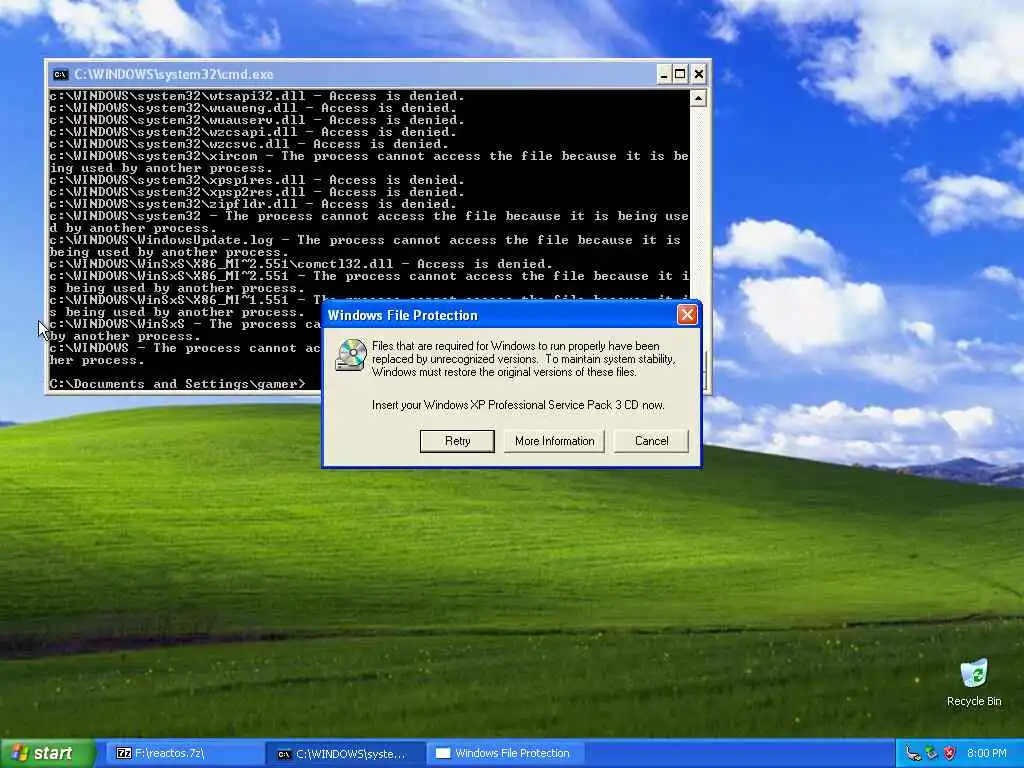Click the xpsp2res.dll line in cmd
Image resolution: width=1024 pixels, height=768 pixels.
coord(257,192)
